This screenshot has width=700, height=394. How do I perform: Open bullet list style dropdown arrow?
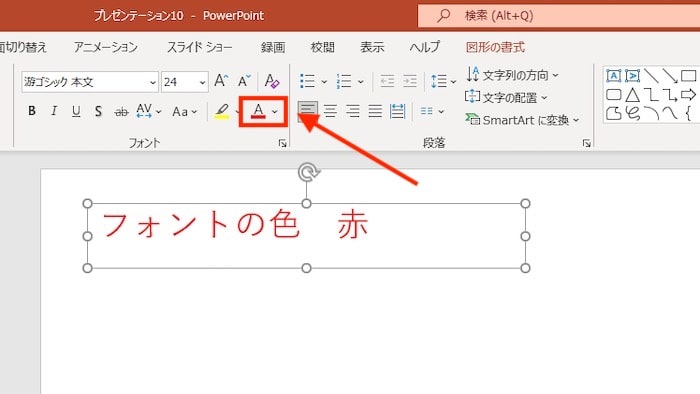(325, 82)
